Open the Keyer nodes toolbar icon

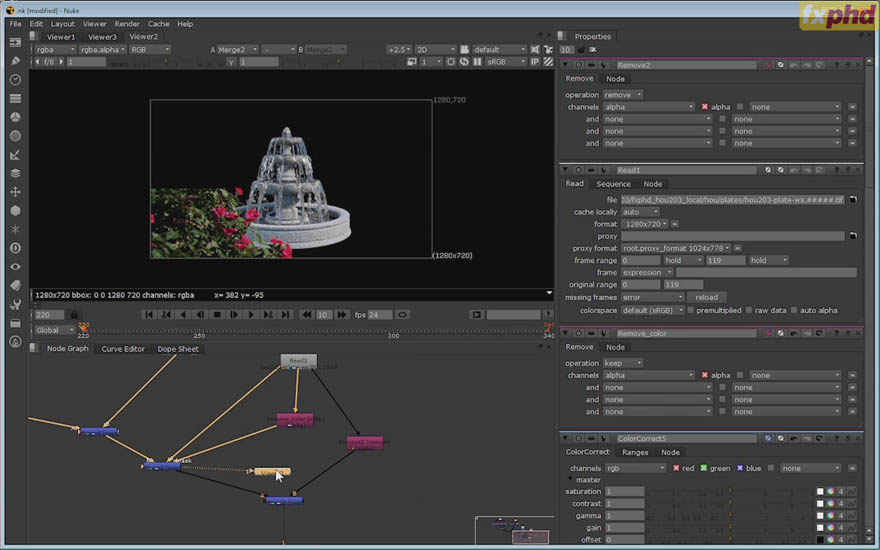click(x=15, y=154)
